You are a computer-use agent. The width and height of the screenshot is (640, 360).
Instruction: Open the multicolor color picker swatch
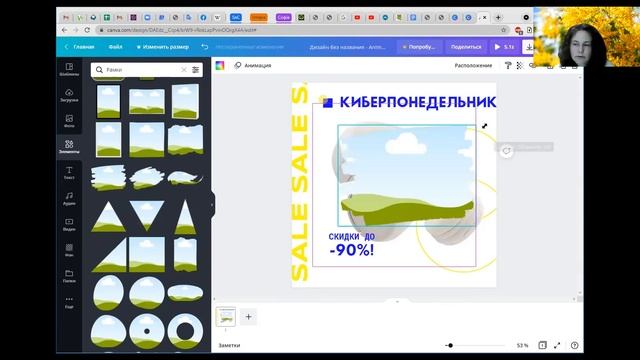pyautogui.click(x=220, y=65)
